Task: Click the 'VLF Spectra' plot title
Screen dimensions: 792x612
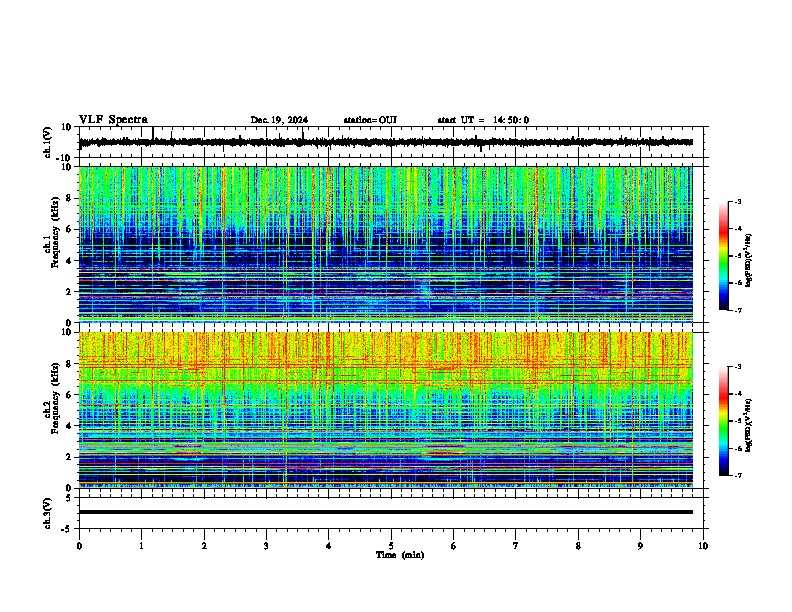Action: [x=113, y=120]
